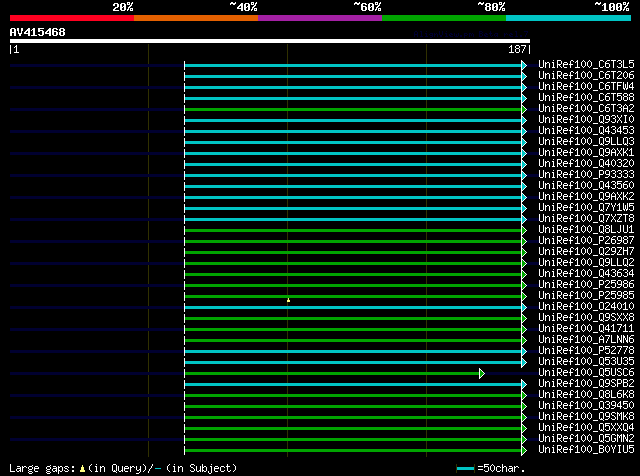The image size is (640, 476).
Task: Click the cyan 50char scale bar
Action: (465, 468)
